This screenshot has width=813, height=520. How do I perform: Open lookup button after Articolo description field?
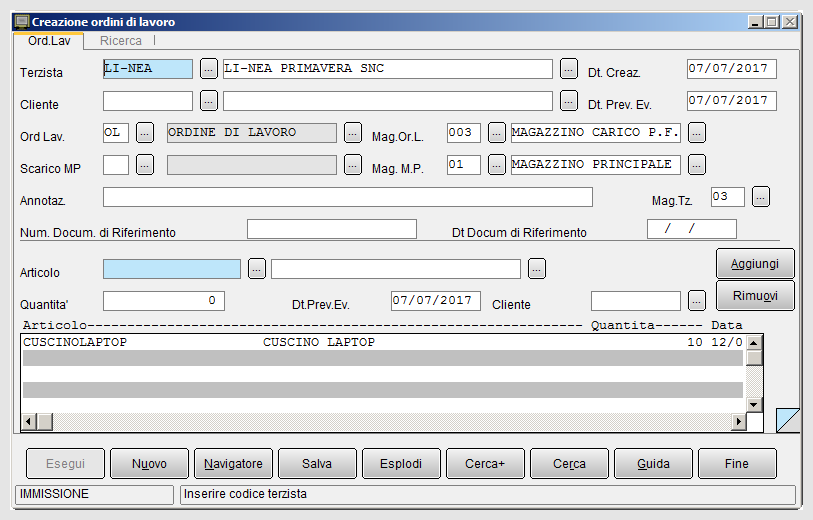click(537, 269)
